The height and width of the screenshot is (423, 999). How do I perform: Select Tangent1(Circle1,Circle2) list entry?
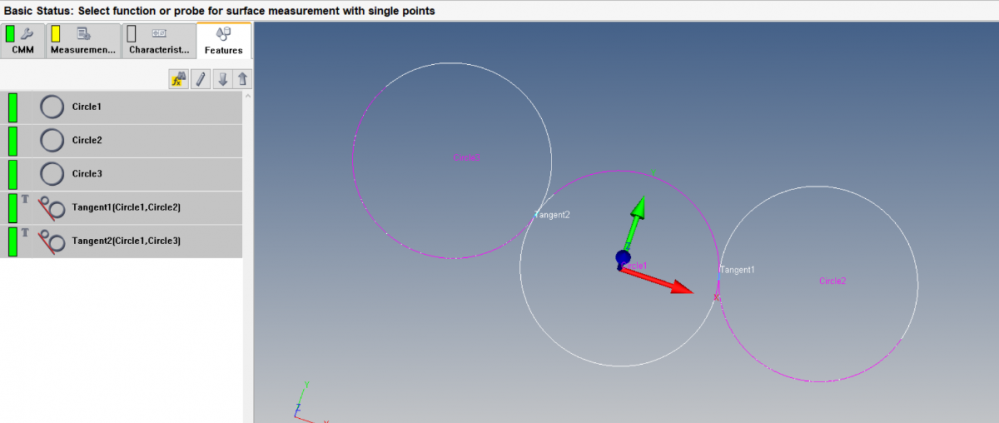pos(126,208)
